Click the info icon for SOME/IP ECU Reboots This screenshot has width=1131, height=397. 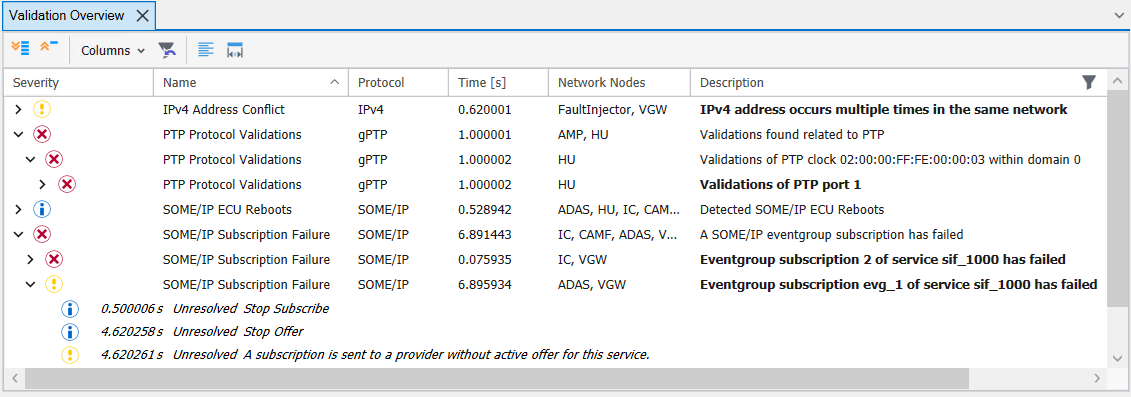click(x=43, y=209)
